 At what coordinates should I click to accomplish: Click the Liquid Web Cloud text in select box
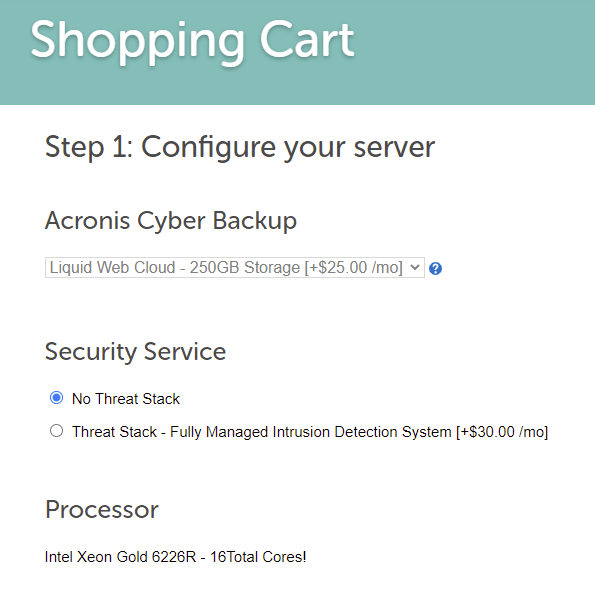[112, 268]
